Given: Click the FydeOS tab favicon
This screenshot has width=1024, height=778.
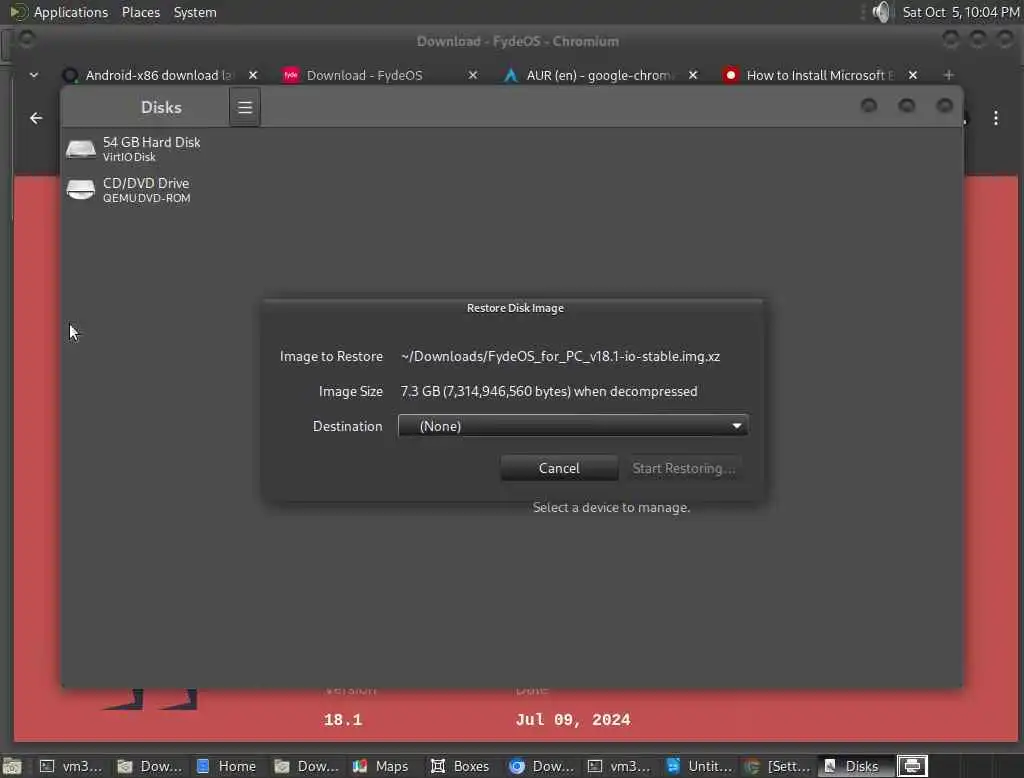Looking at the screenshot, I should click(x=291, y=75).
